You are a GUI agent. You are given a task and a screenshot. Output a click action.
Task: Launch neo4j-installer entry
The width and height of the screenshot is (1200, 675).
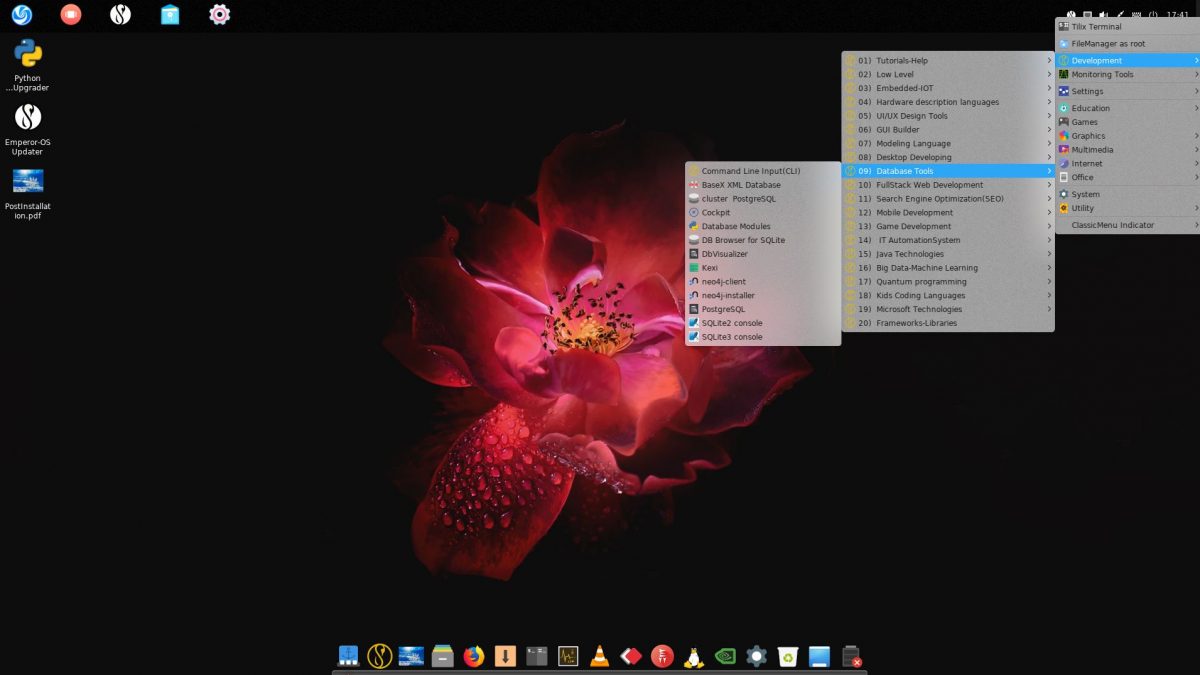coord(763,296)
